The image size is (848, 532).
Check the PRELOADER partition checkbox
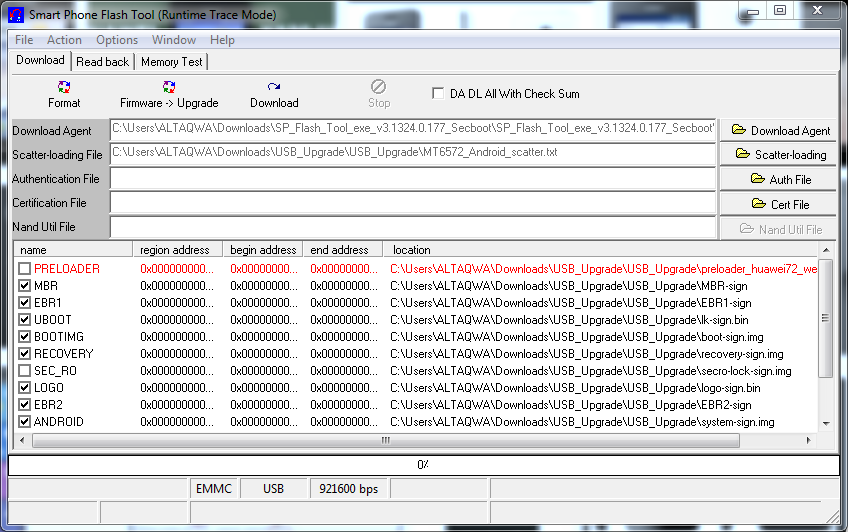coord(24,269)
